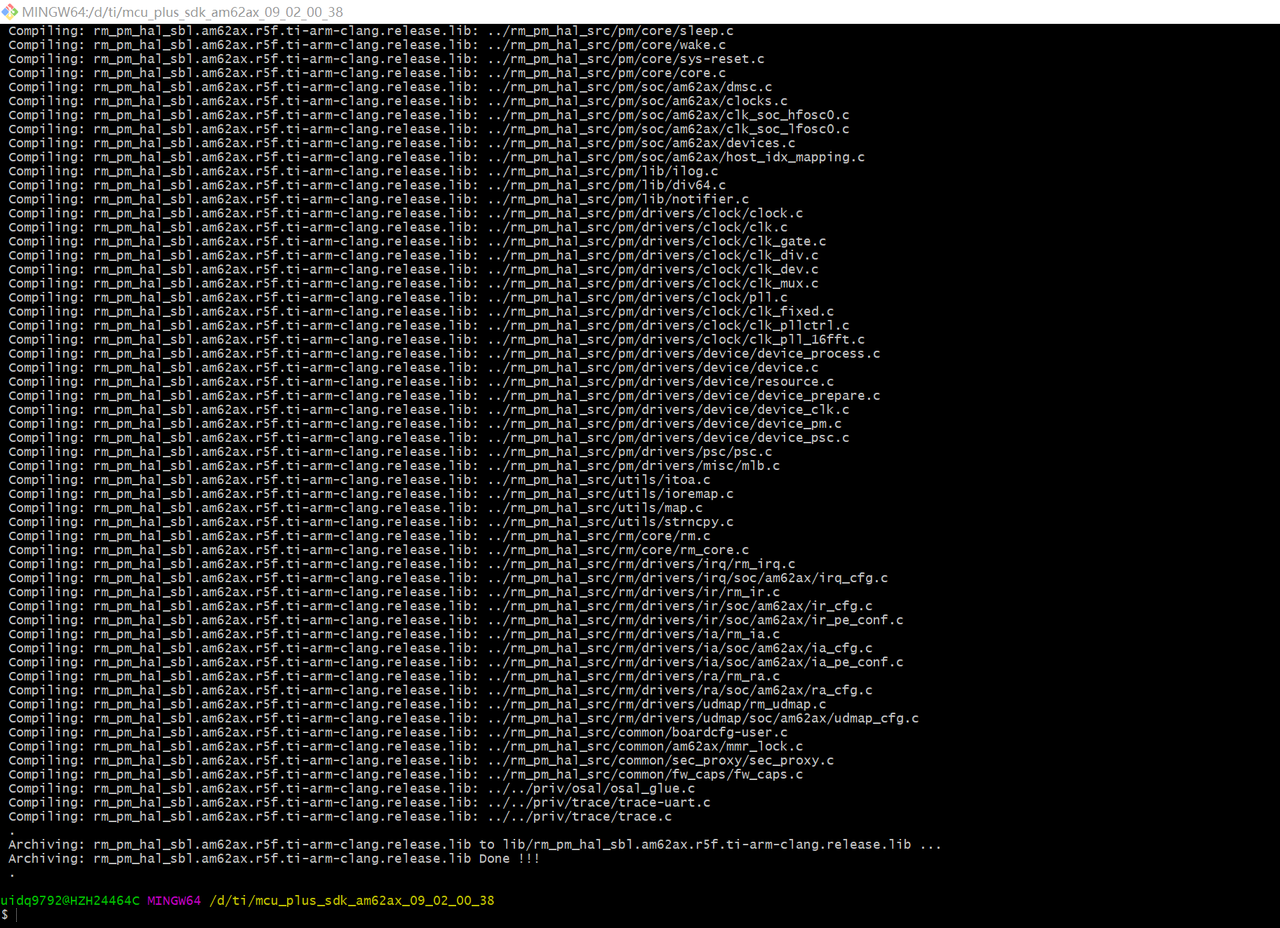Click the line compiling device/resource.c

pyautogui.click(x=421, y=381)
